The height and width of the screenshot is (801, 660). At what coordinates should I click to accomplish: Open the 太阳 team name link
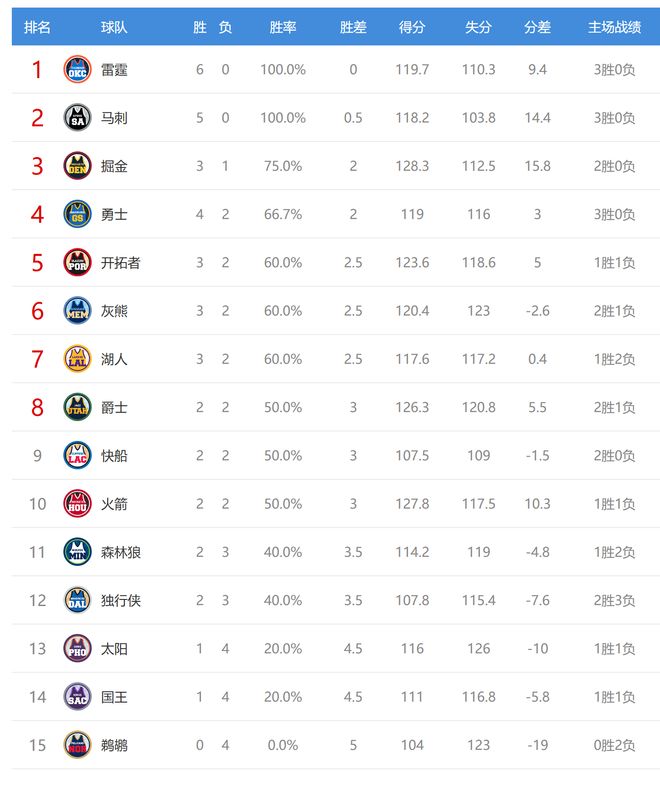pyautogui.click(x=114, y=648)
